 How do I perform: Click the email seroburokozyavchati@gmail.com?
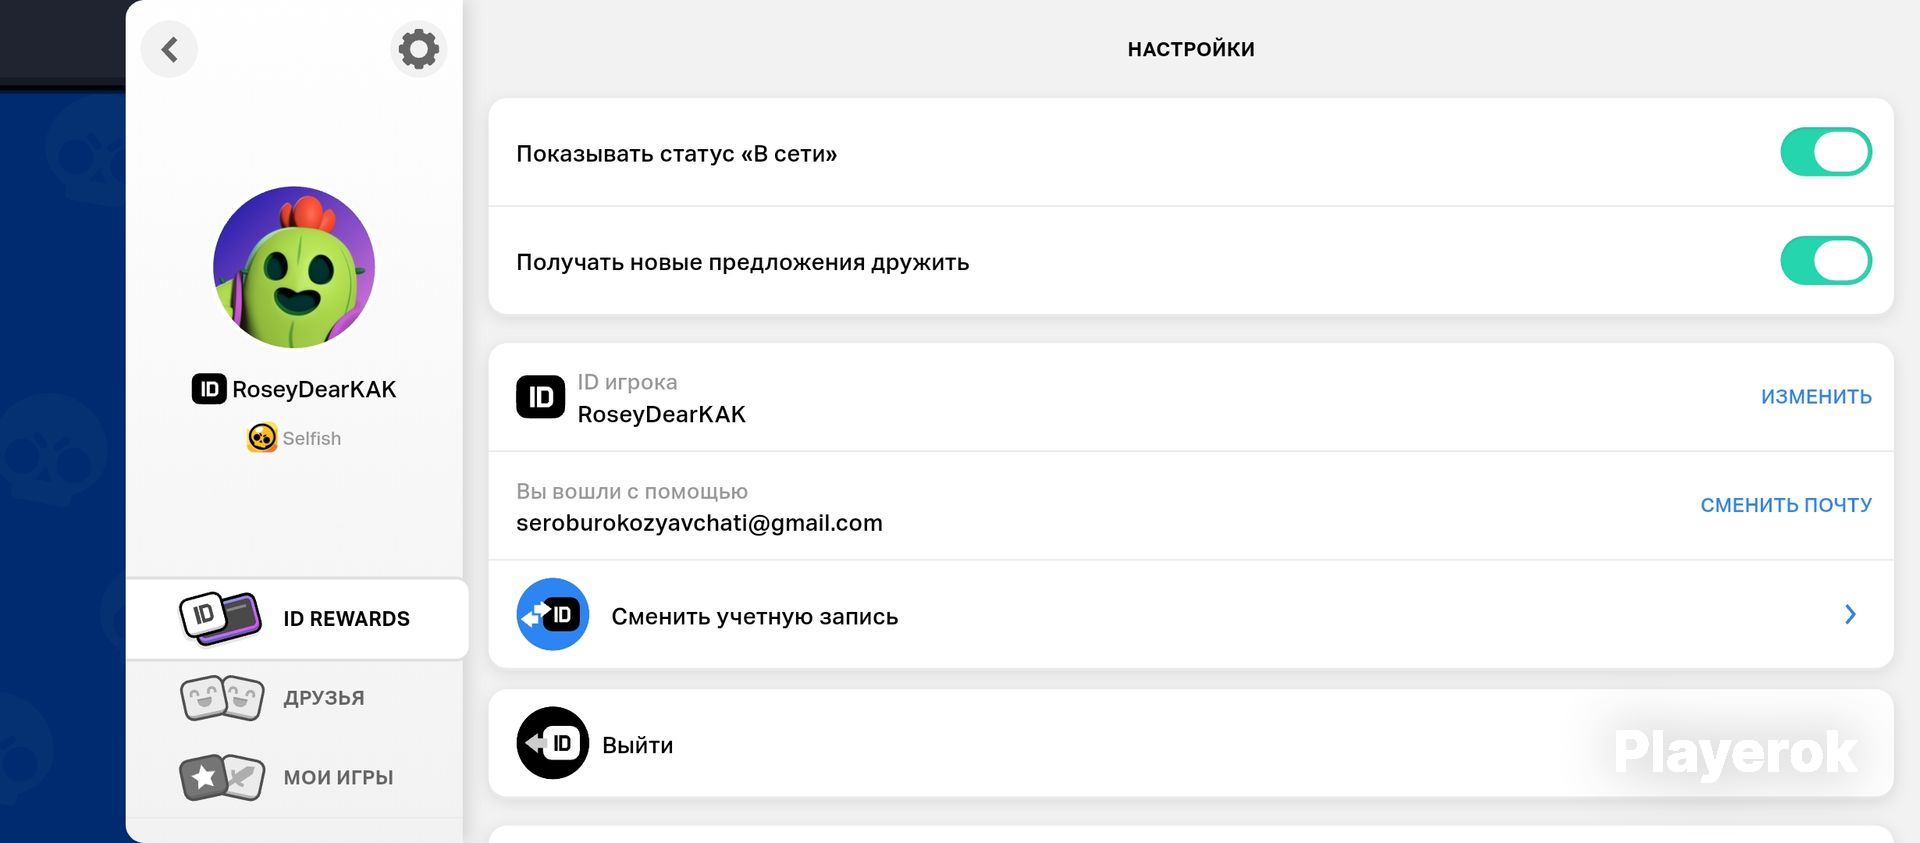(x=699, y=523)
